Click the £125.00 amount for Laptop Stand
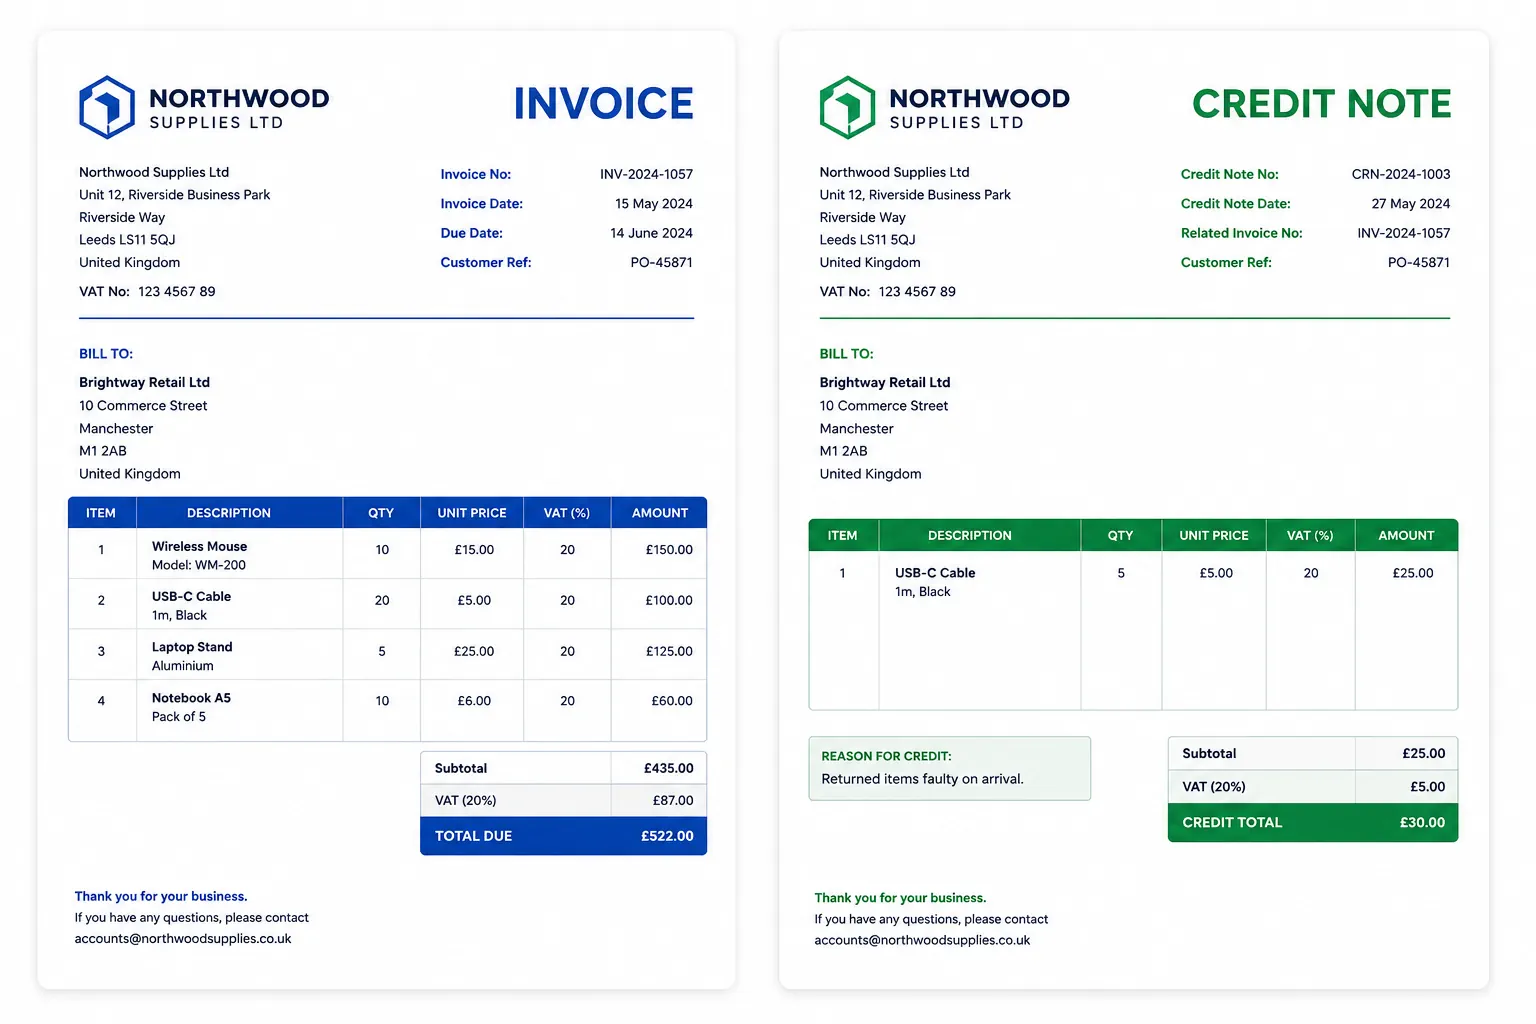 point(669,652)
